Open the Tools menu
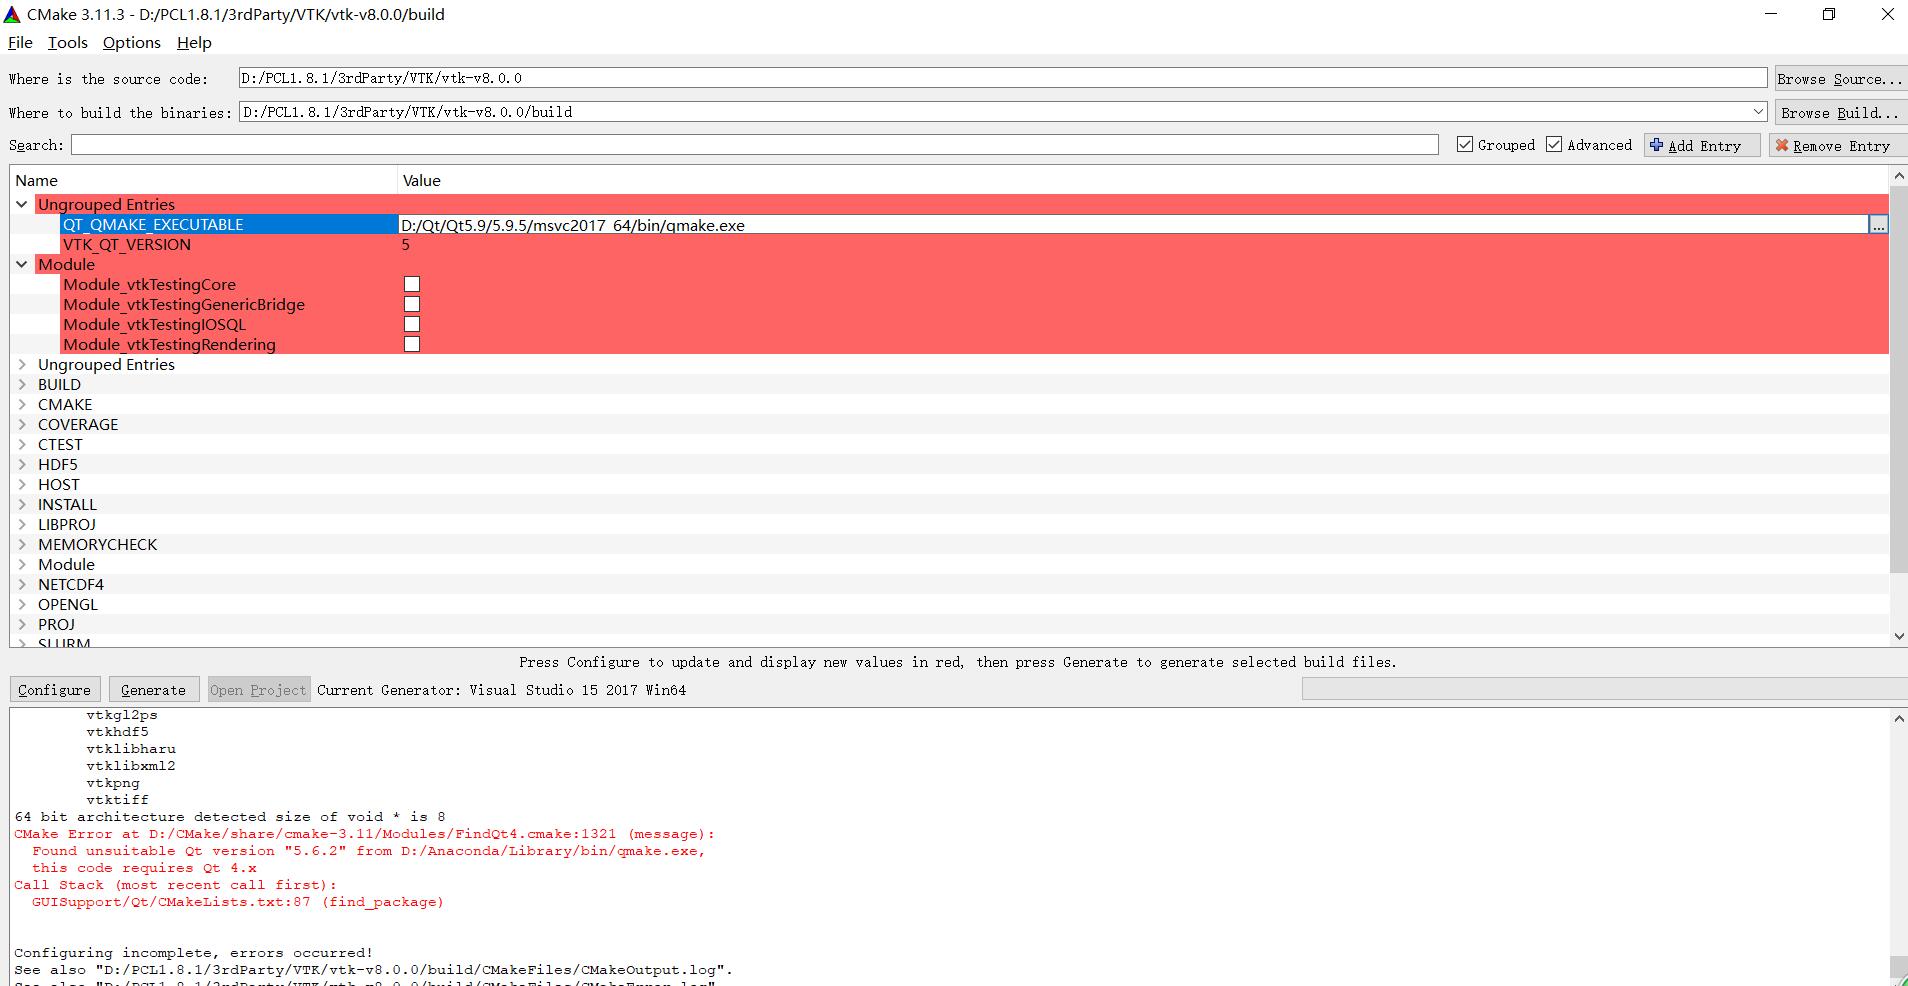Screen dimensions: 1908x986 pos(66,42)
